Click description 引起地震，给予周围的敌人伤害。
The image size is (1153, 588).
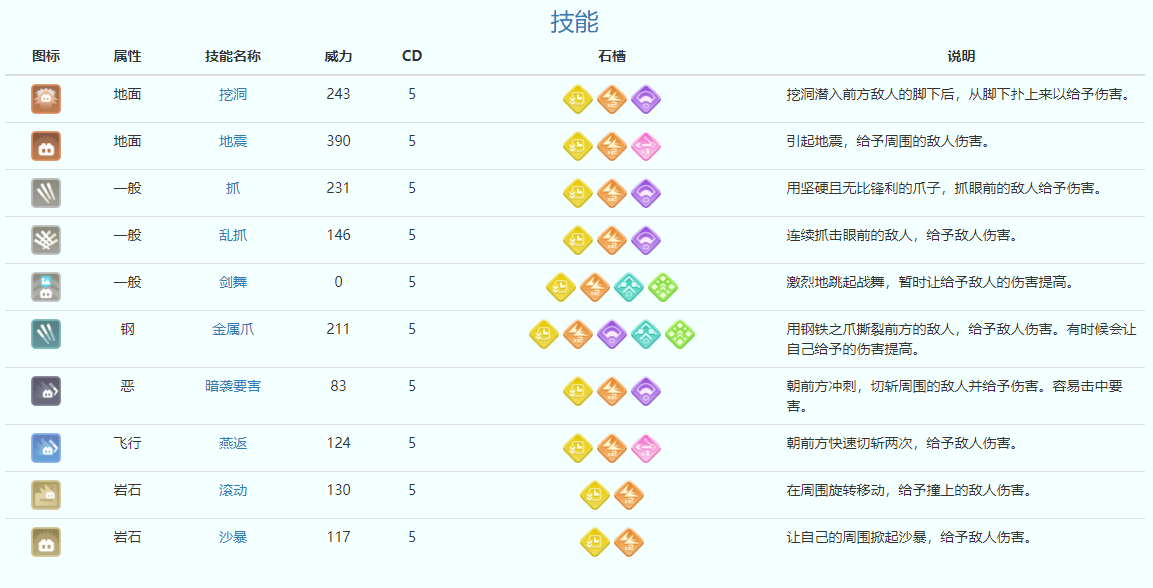click(x=888, y=141)
